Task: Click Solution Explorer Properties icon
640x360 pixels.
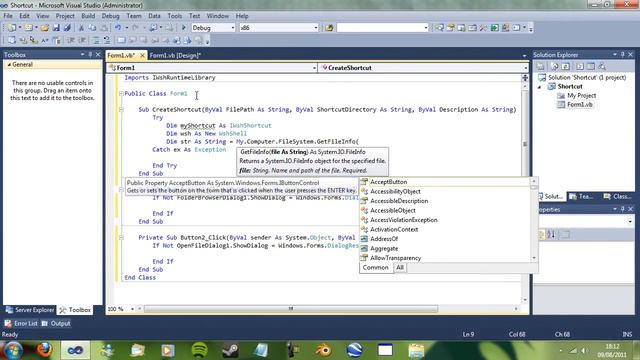Action: click(540, 66)
